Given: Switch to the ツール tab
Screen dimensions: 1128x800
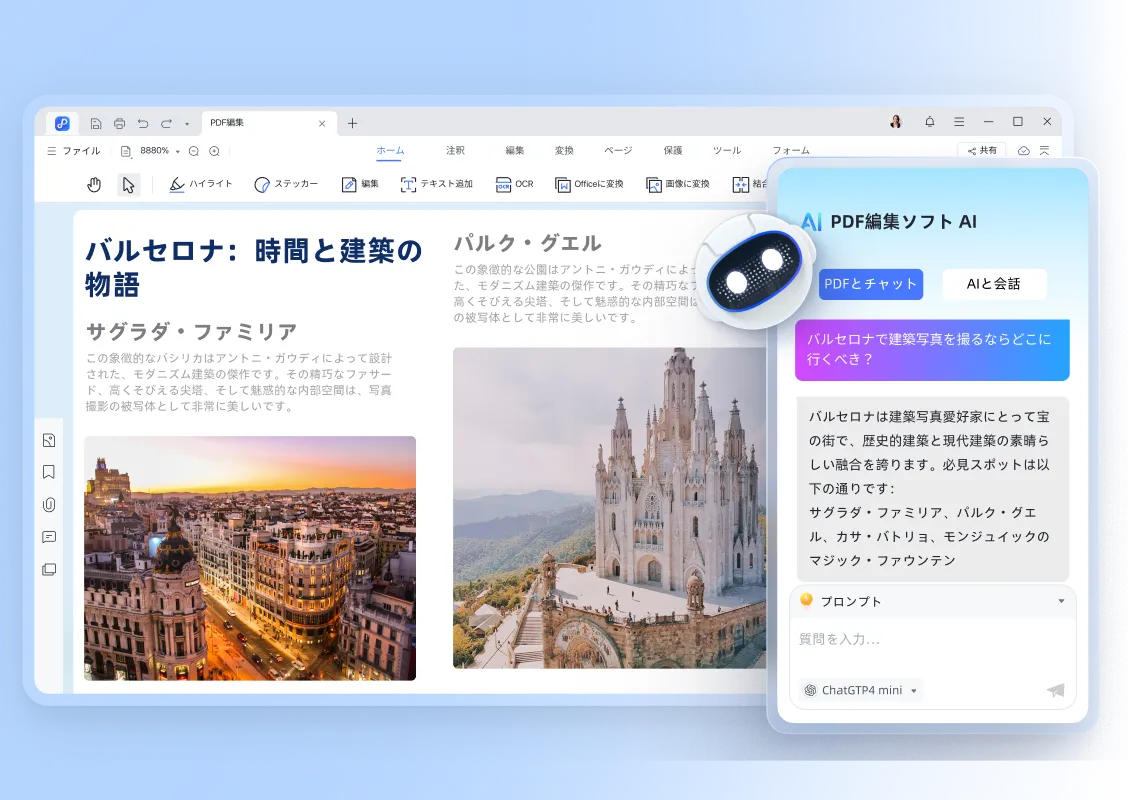Looking at the screenshot, I should [x=727, y=150].
